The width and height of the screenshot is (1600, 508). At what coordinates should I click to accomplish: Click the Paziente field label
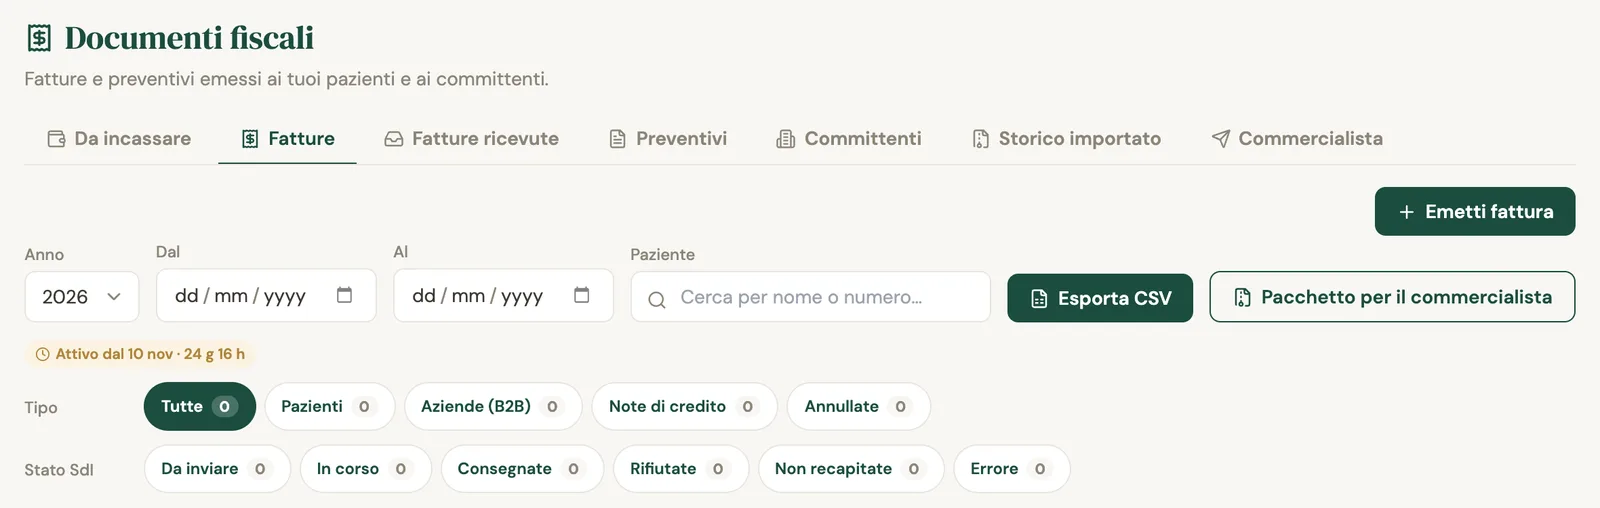pos(662,255)
